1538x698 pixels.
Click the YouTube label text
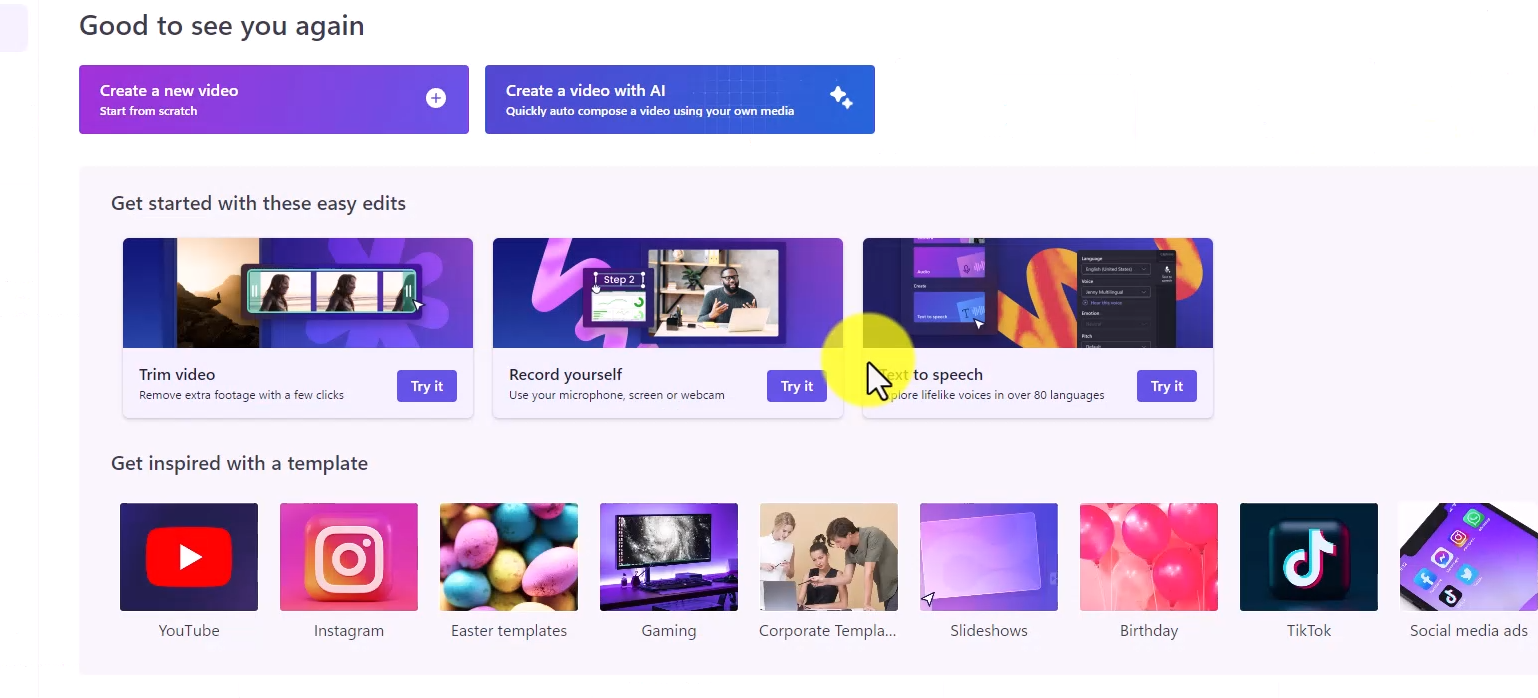(189, 631)
